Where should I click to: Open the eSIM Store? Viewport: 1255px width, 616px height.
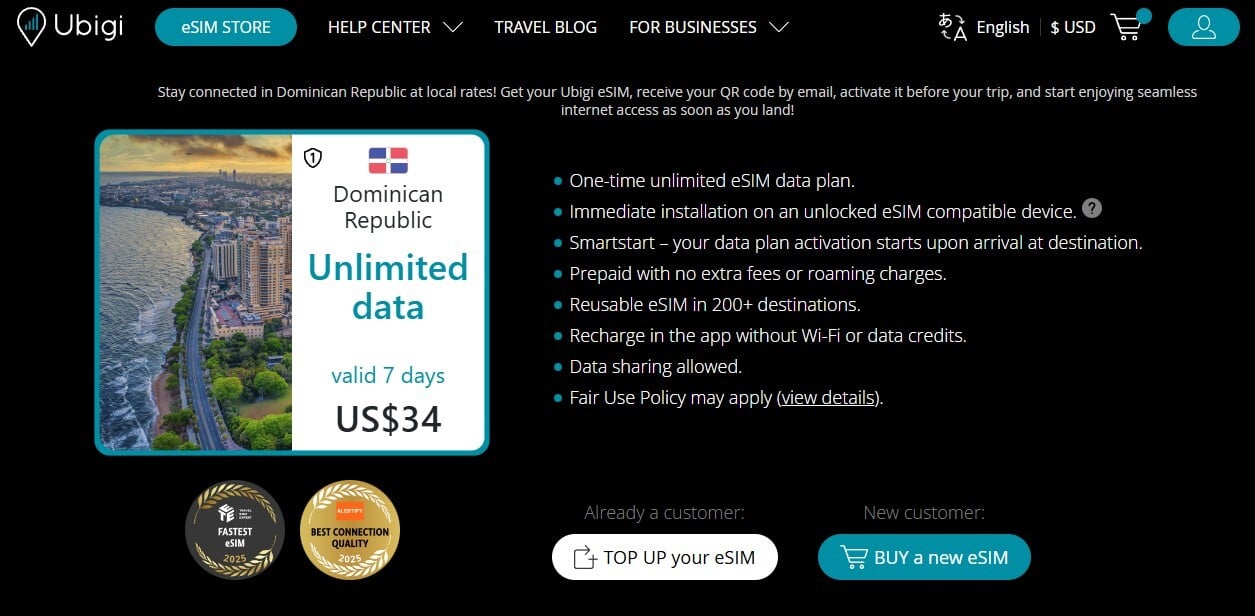pos(226,27)
